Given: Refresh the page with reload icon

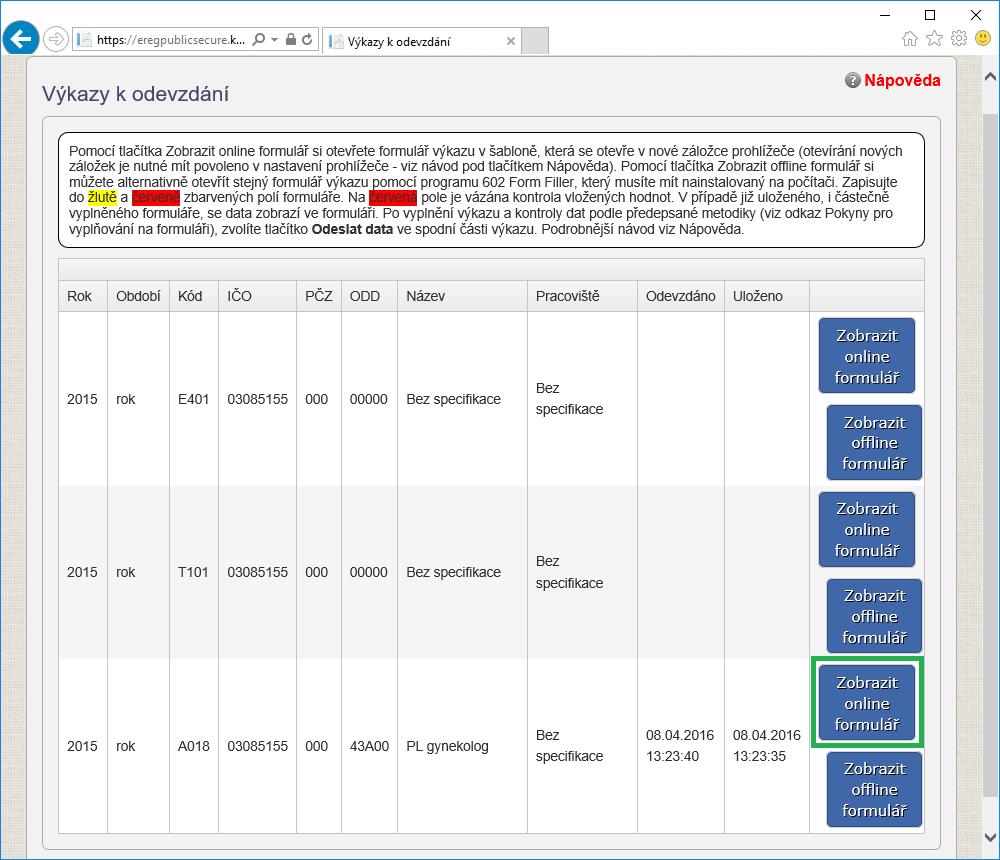Looking at the screenshot, I should 307,40.
